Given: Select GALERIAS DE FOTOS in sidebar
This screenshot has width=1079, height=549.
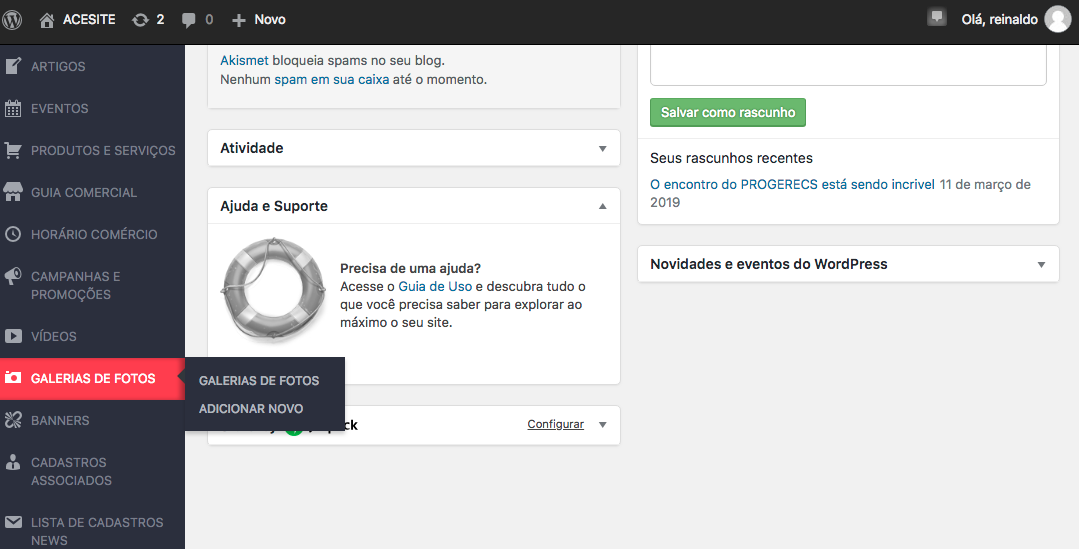Looking at the screenshot, I should click(92, 378).
